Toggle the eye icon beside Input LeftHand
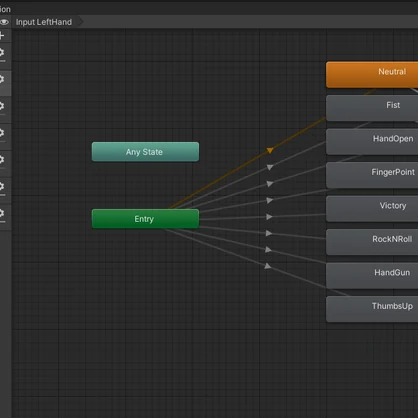 (x=4, y=22)
